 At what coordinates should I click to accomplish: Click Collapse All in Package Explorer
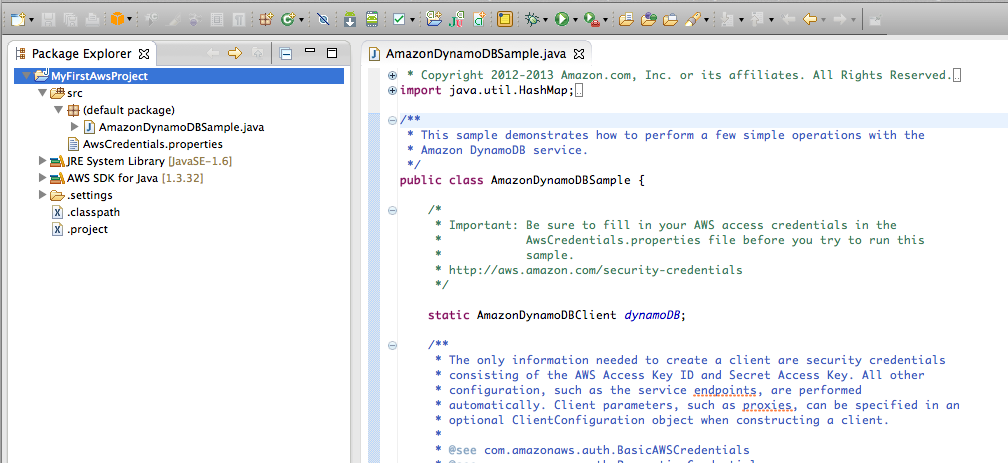point(285,53)
